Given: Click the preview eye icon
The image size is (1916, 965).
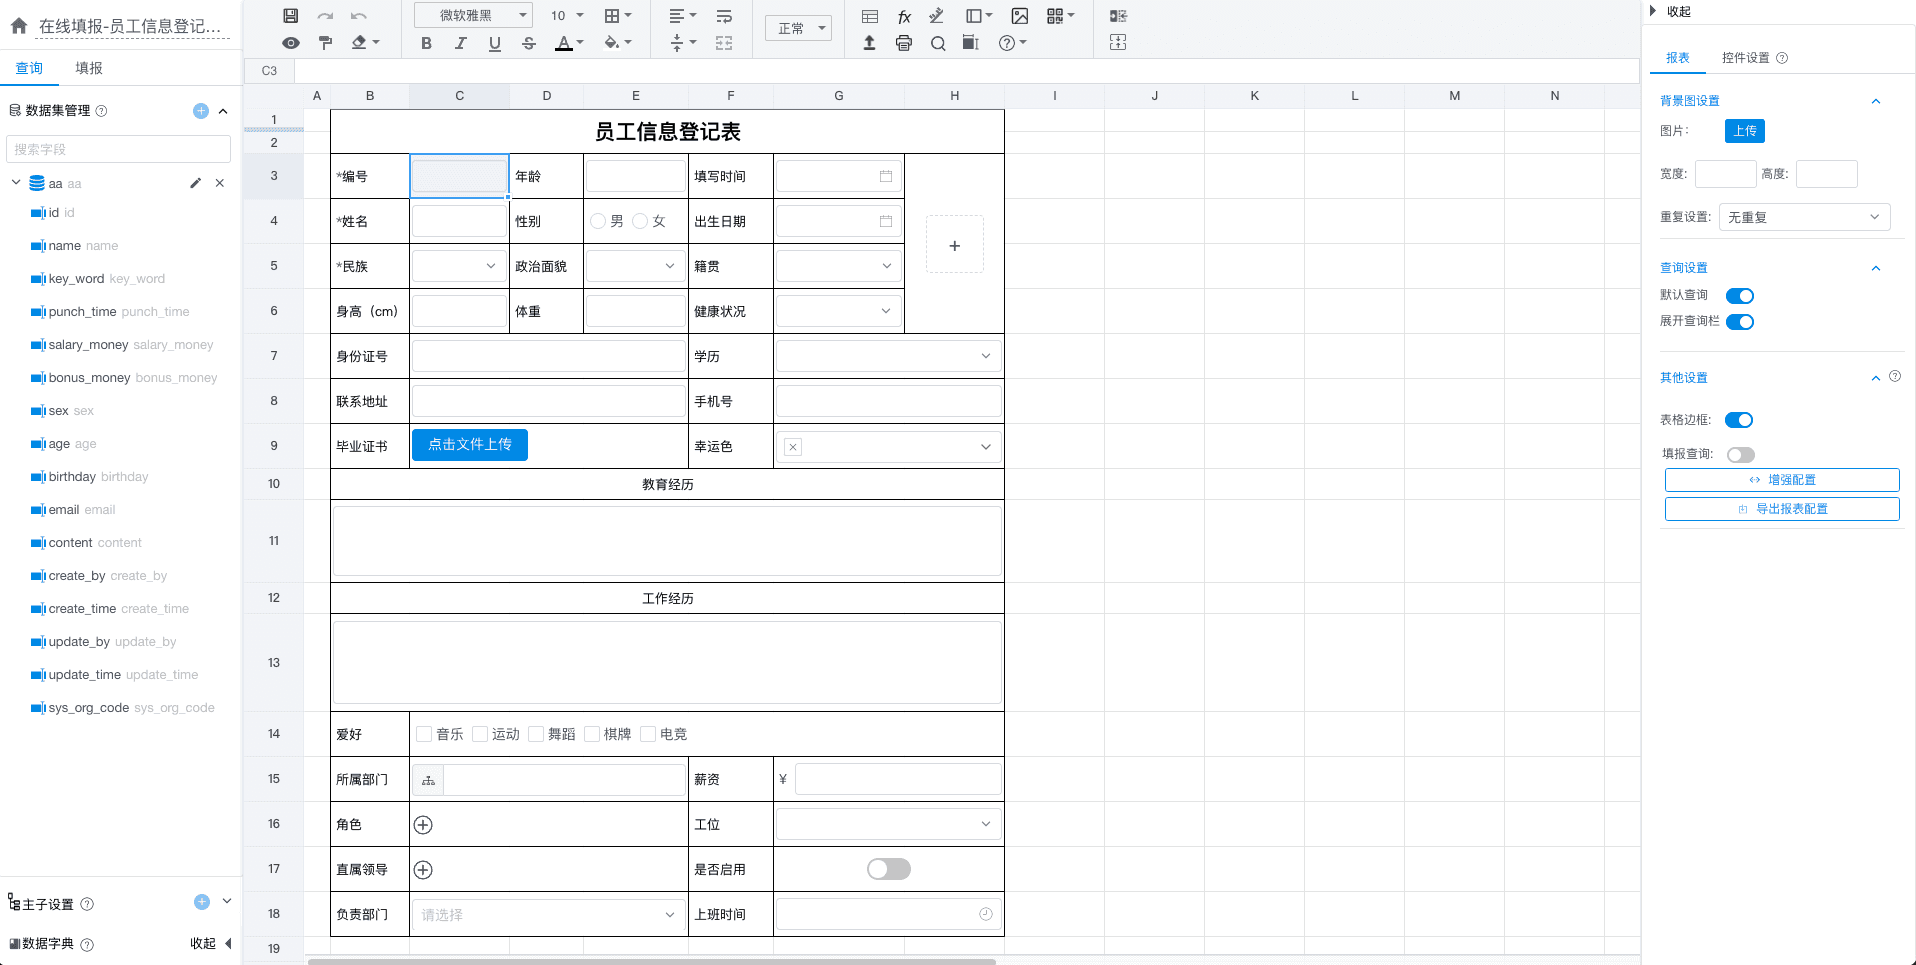Looking at the screenshot, I should [290, 43].
